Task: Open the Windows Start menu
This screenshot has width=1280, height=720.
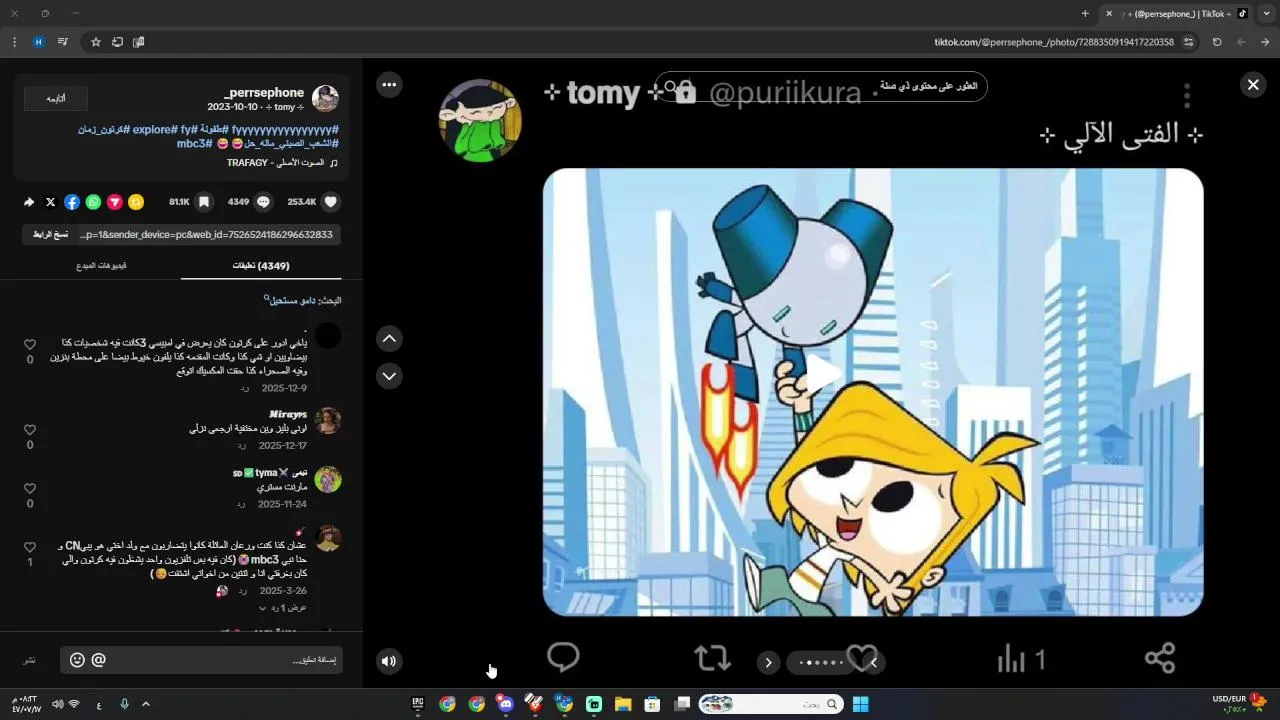Action: click(x=860, y=704)
